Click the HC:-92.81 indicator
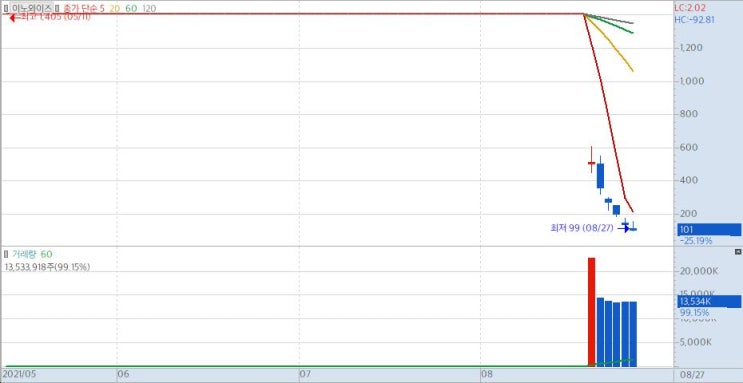Image resolution: width=743 pixels, height=383 pixels. pyautogui.click(x=695, y=20)
